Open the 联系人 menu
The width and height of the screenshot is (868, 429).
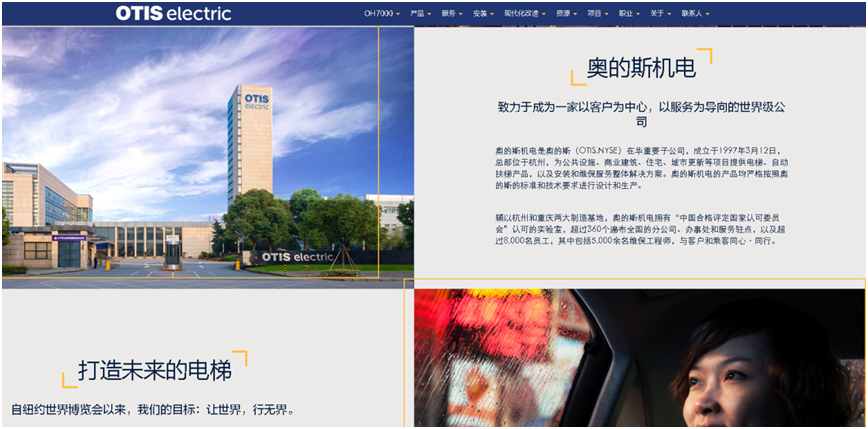coord(694,14)
